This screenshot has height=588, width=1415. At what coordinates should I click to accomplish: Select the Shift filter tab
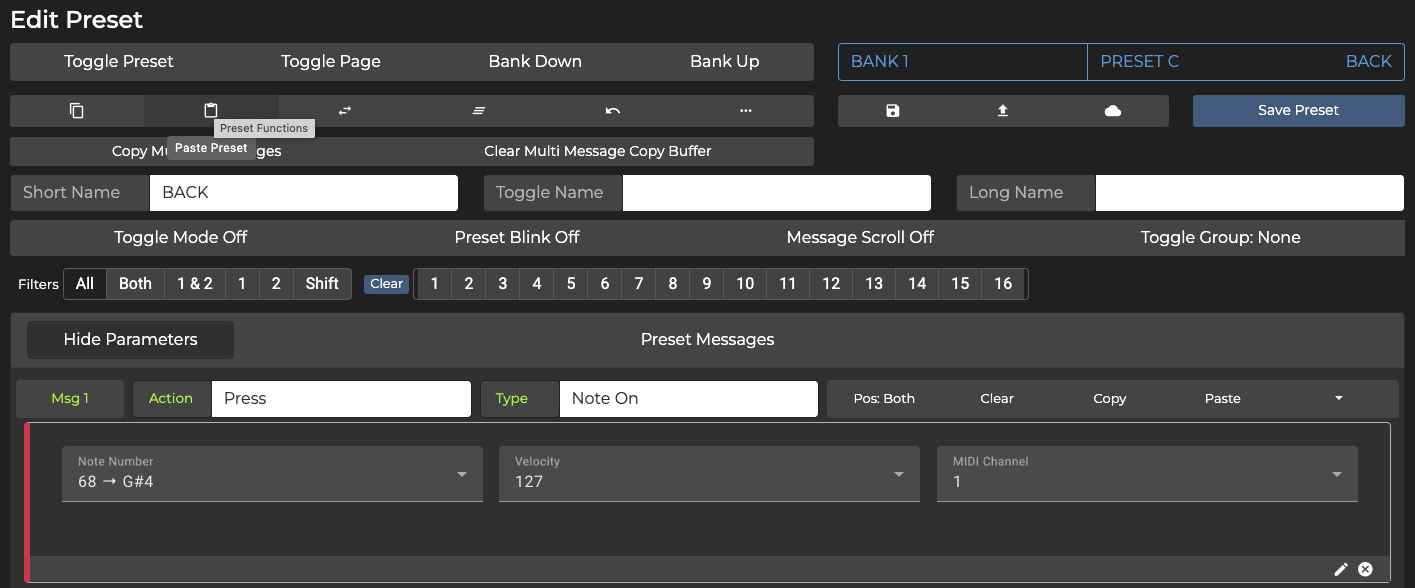[322, 284]
